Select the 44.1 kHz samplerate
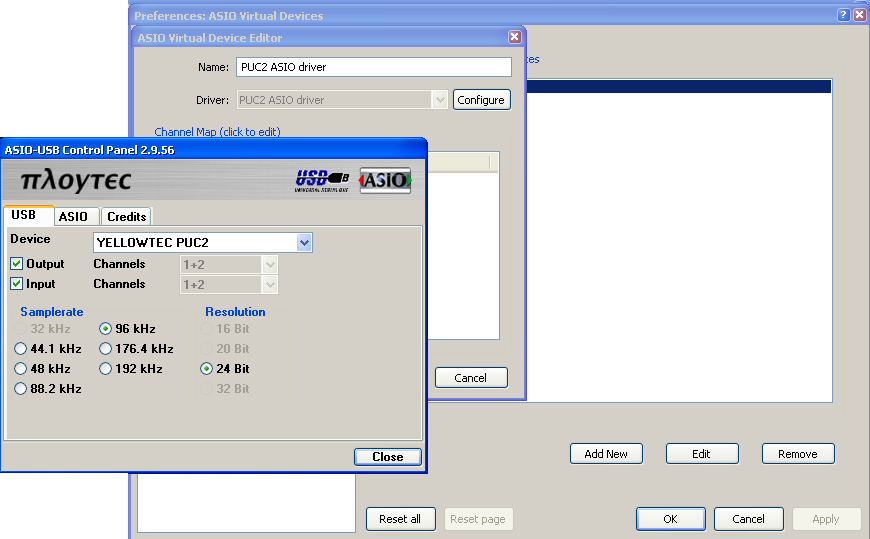The height and width of the screenshot is (539, 870). coord(21,349)
